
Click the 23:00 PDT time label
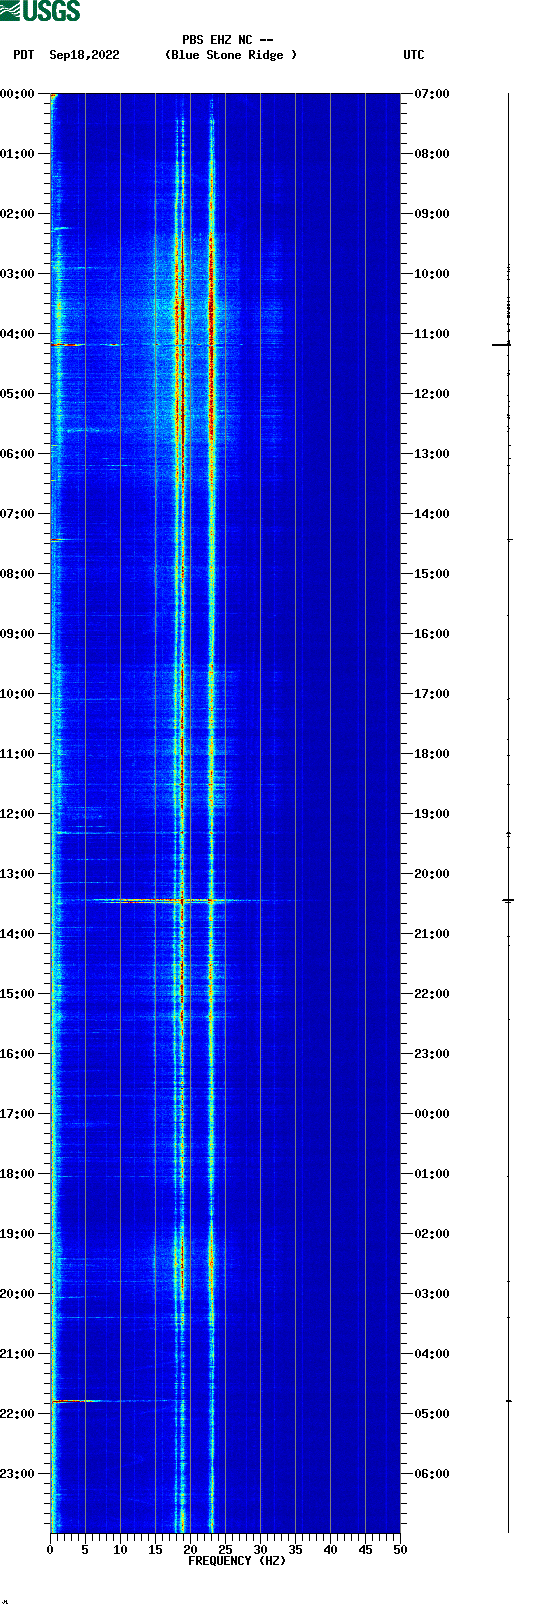(18, 1474)
